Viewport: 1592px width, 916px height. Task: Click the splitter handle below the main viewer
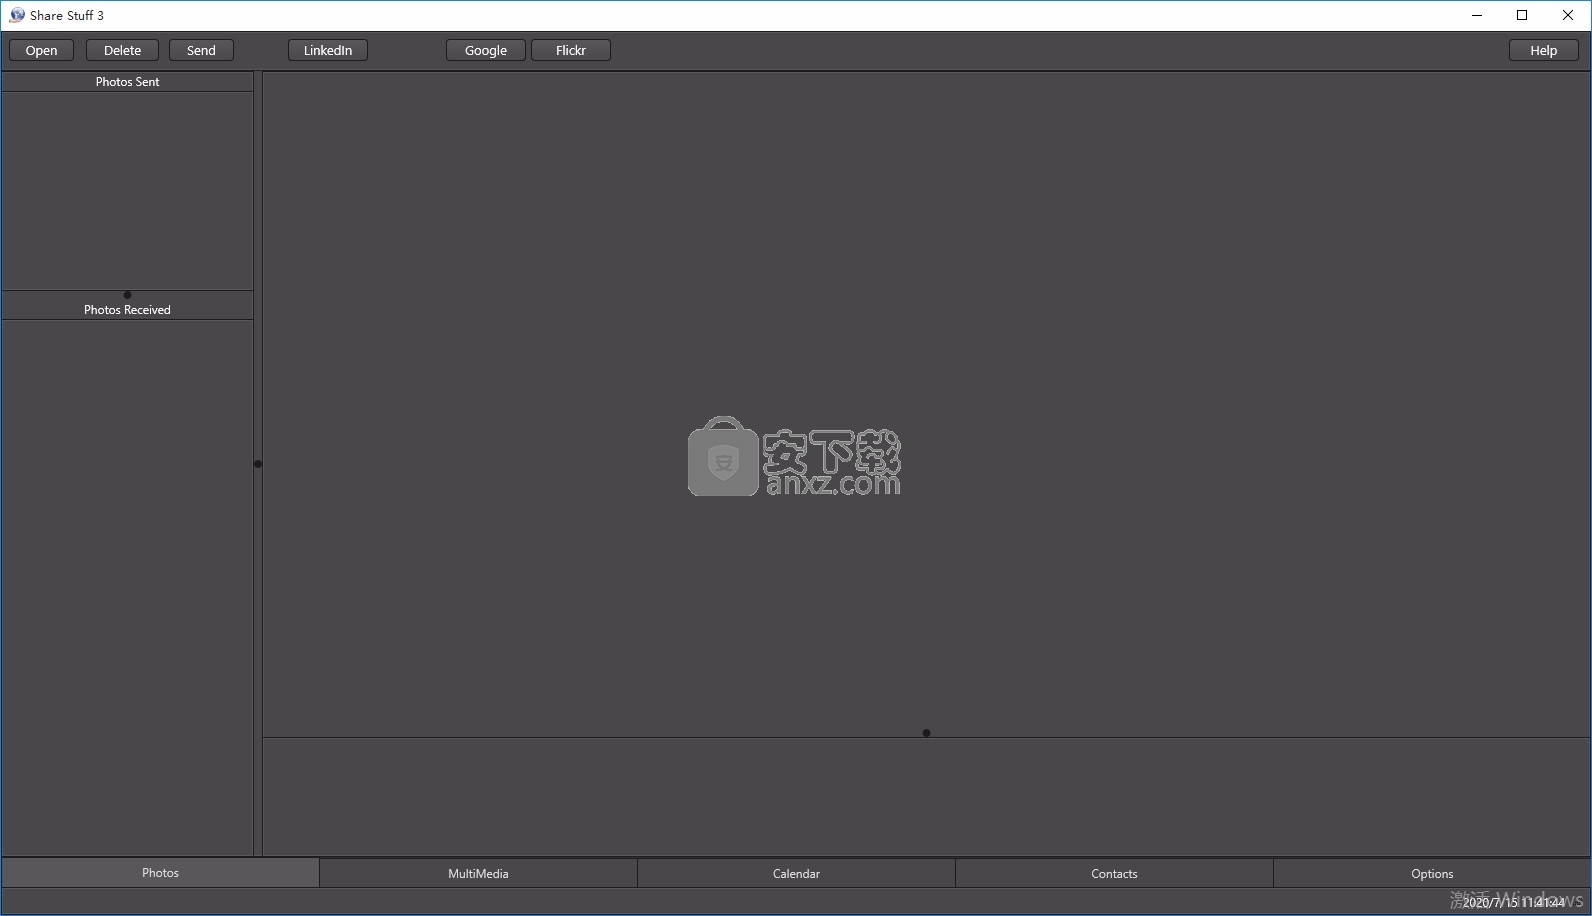[926, 733]
